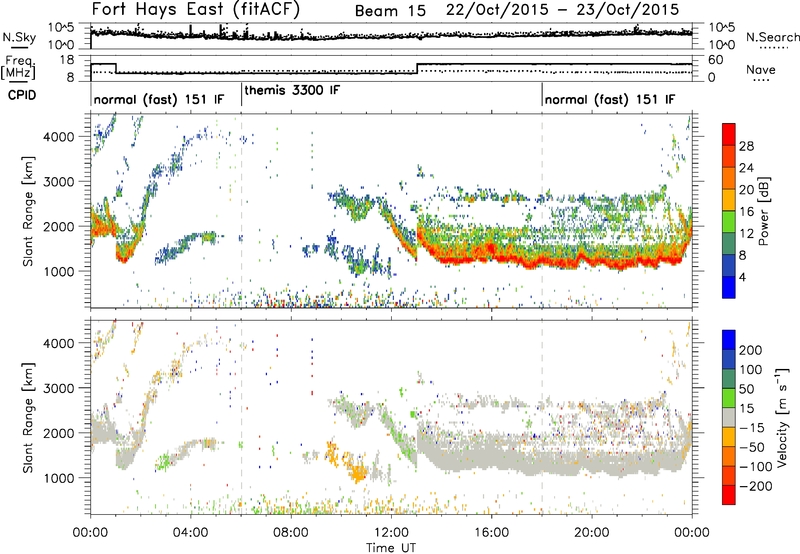Click the 'Freq. [MHz]' axis label
The image size is (800, 554).
(18, 67)
